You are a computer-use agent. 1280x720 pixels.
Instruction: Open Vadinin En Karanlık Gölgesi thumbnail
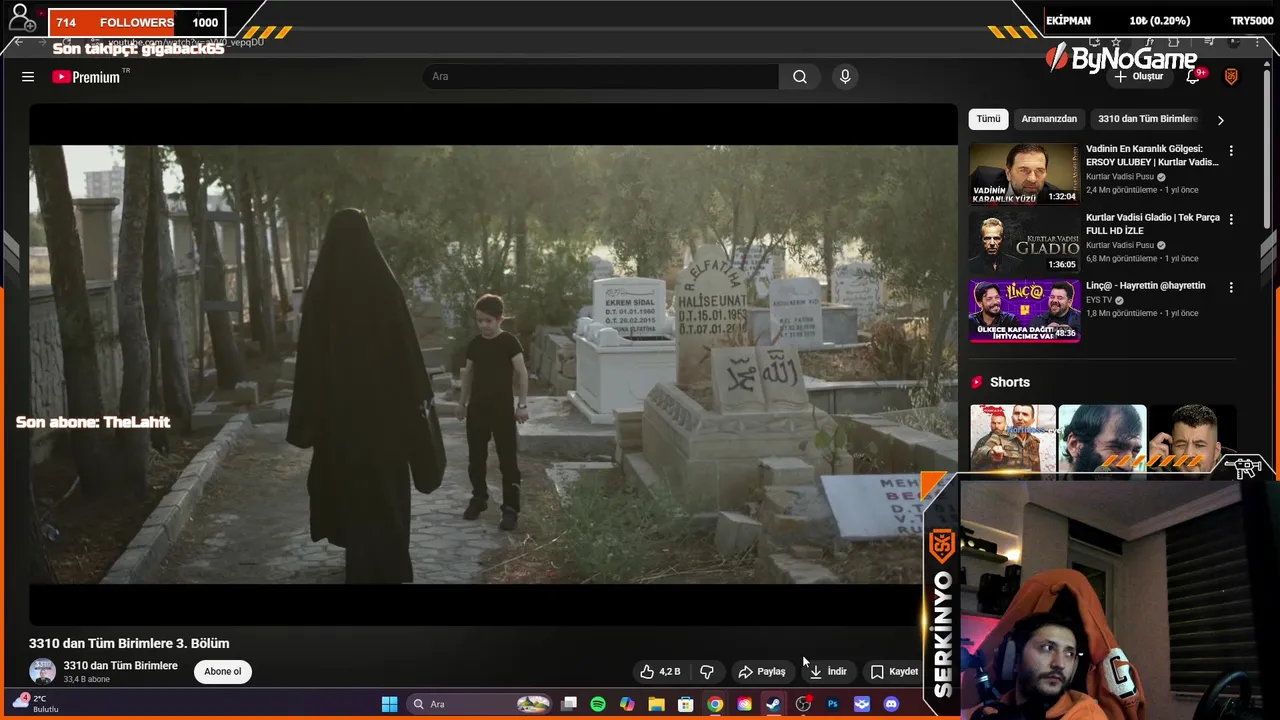click(1024, 174)
